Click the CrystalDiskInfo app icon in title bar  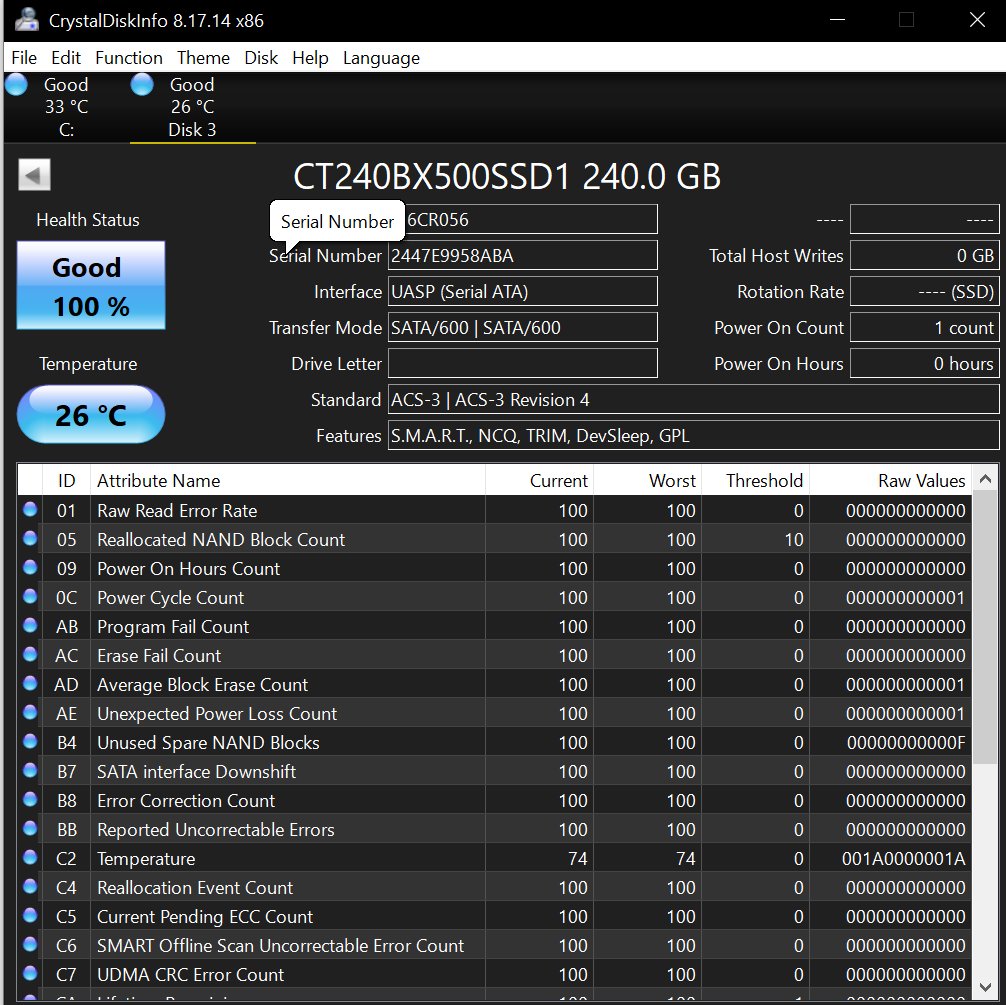point(27,20)
